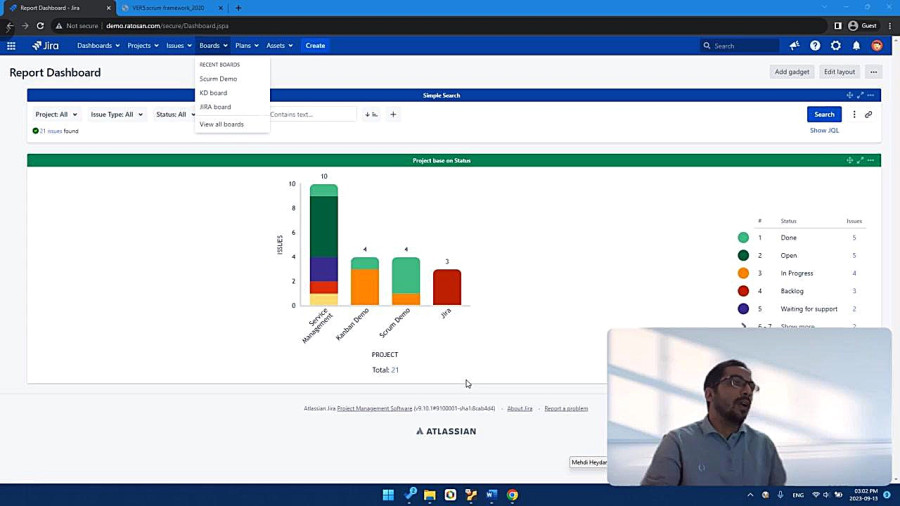Open the Jira app switcher grid icon
The width and height of the screenshot is (900, 506).
tap(11, 46)
